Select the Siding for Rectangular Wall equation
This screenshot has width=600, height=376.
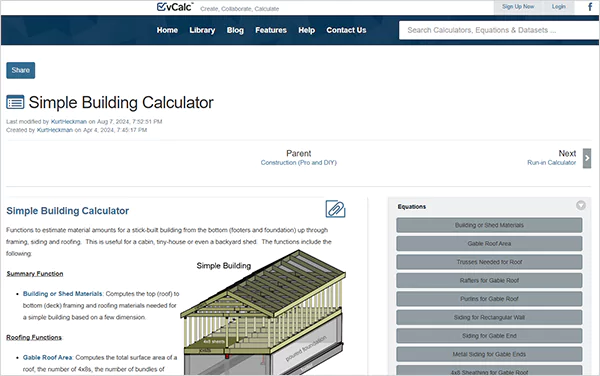(x=489, y=317)
